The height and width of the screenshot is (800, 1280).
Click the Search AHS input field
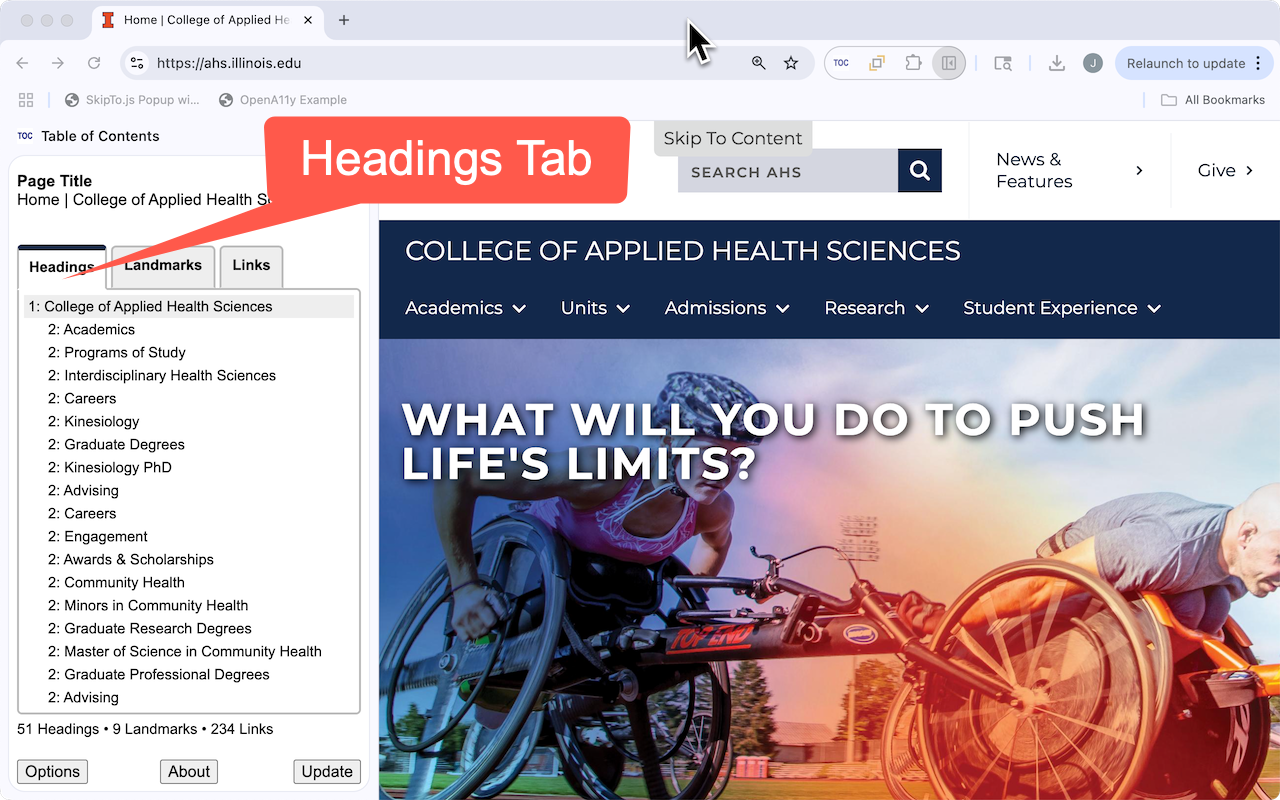[788, 171]
